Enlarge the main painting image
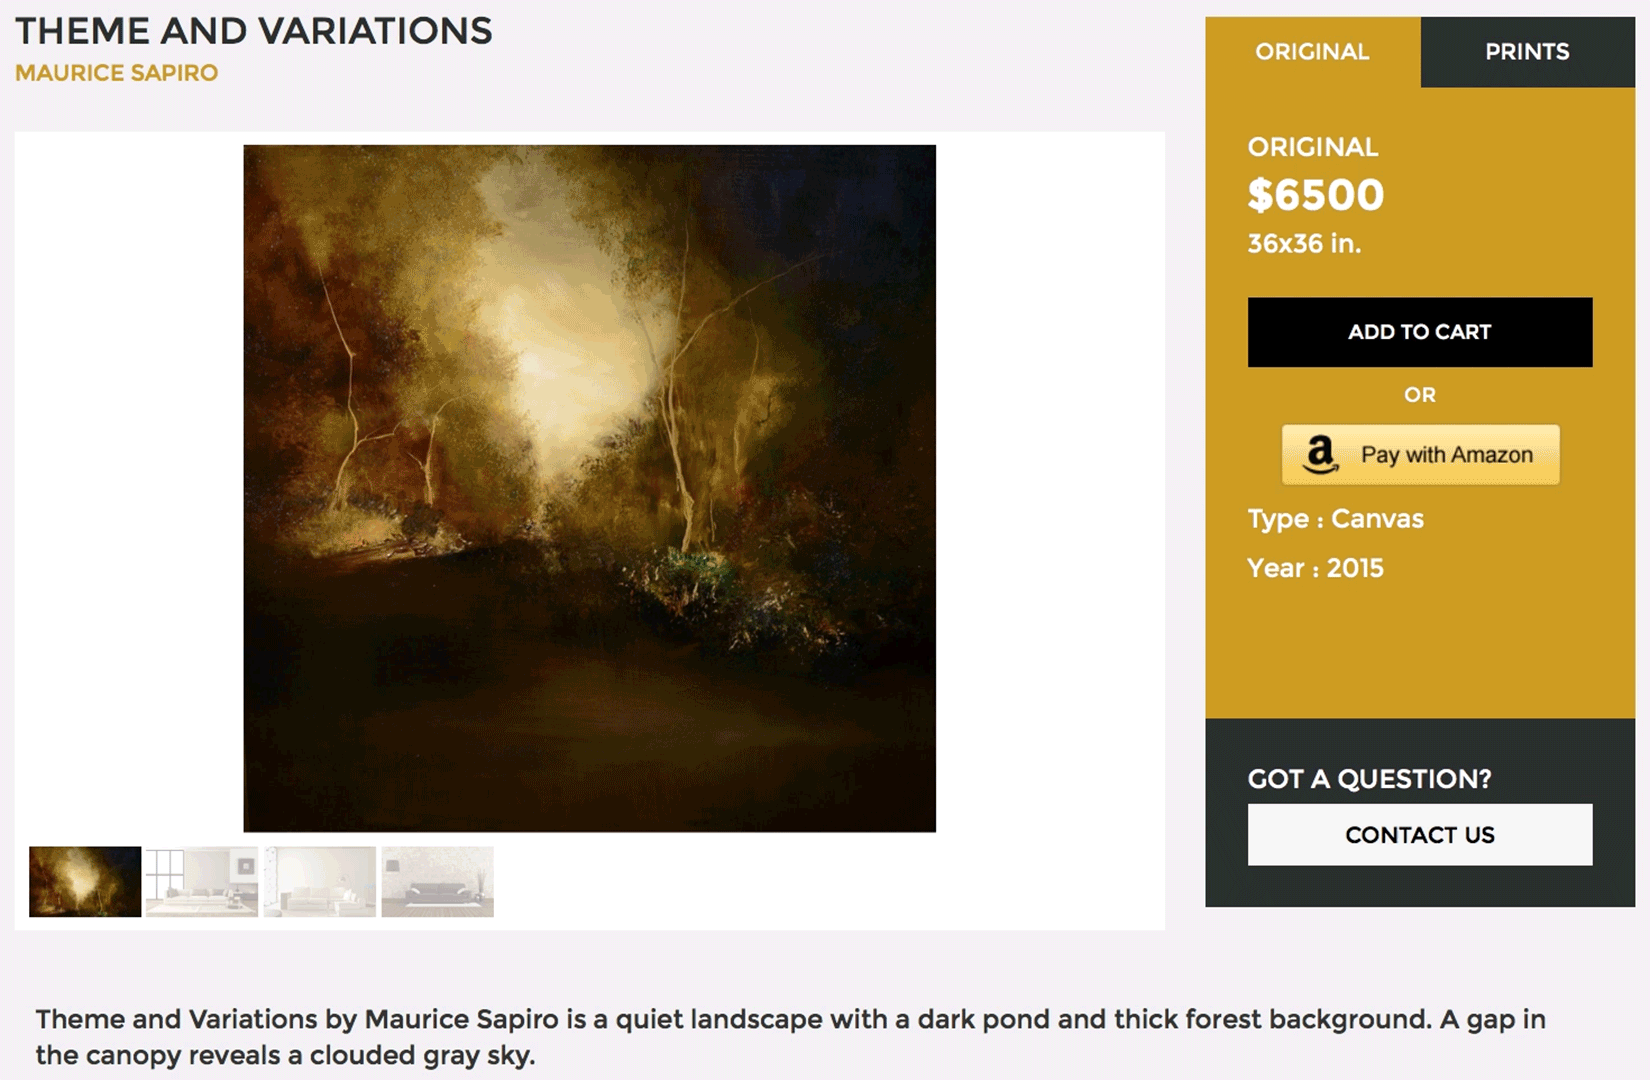 click(x=589, y=488)
